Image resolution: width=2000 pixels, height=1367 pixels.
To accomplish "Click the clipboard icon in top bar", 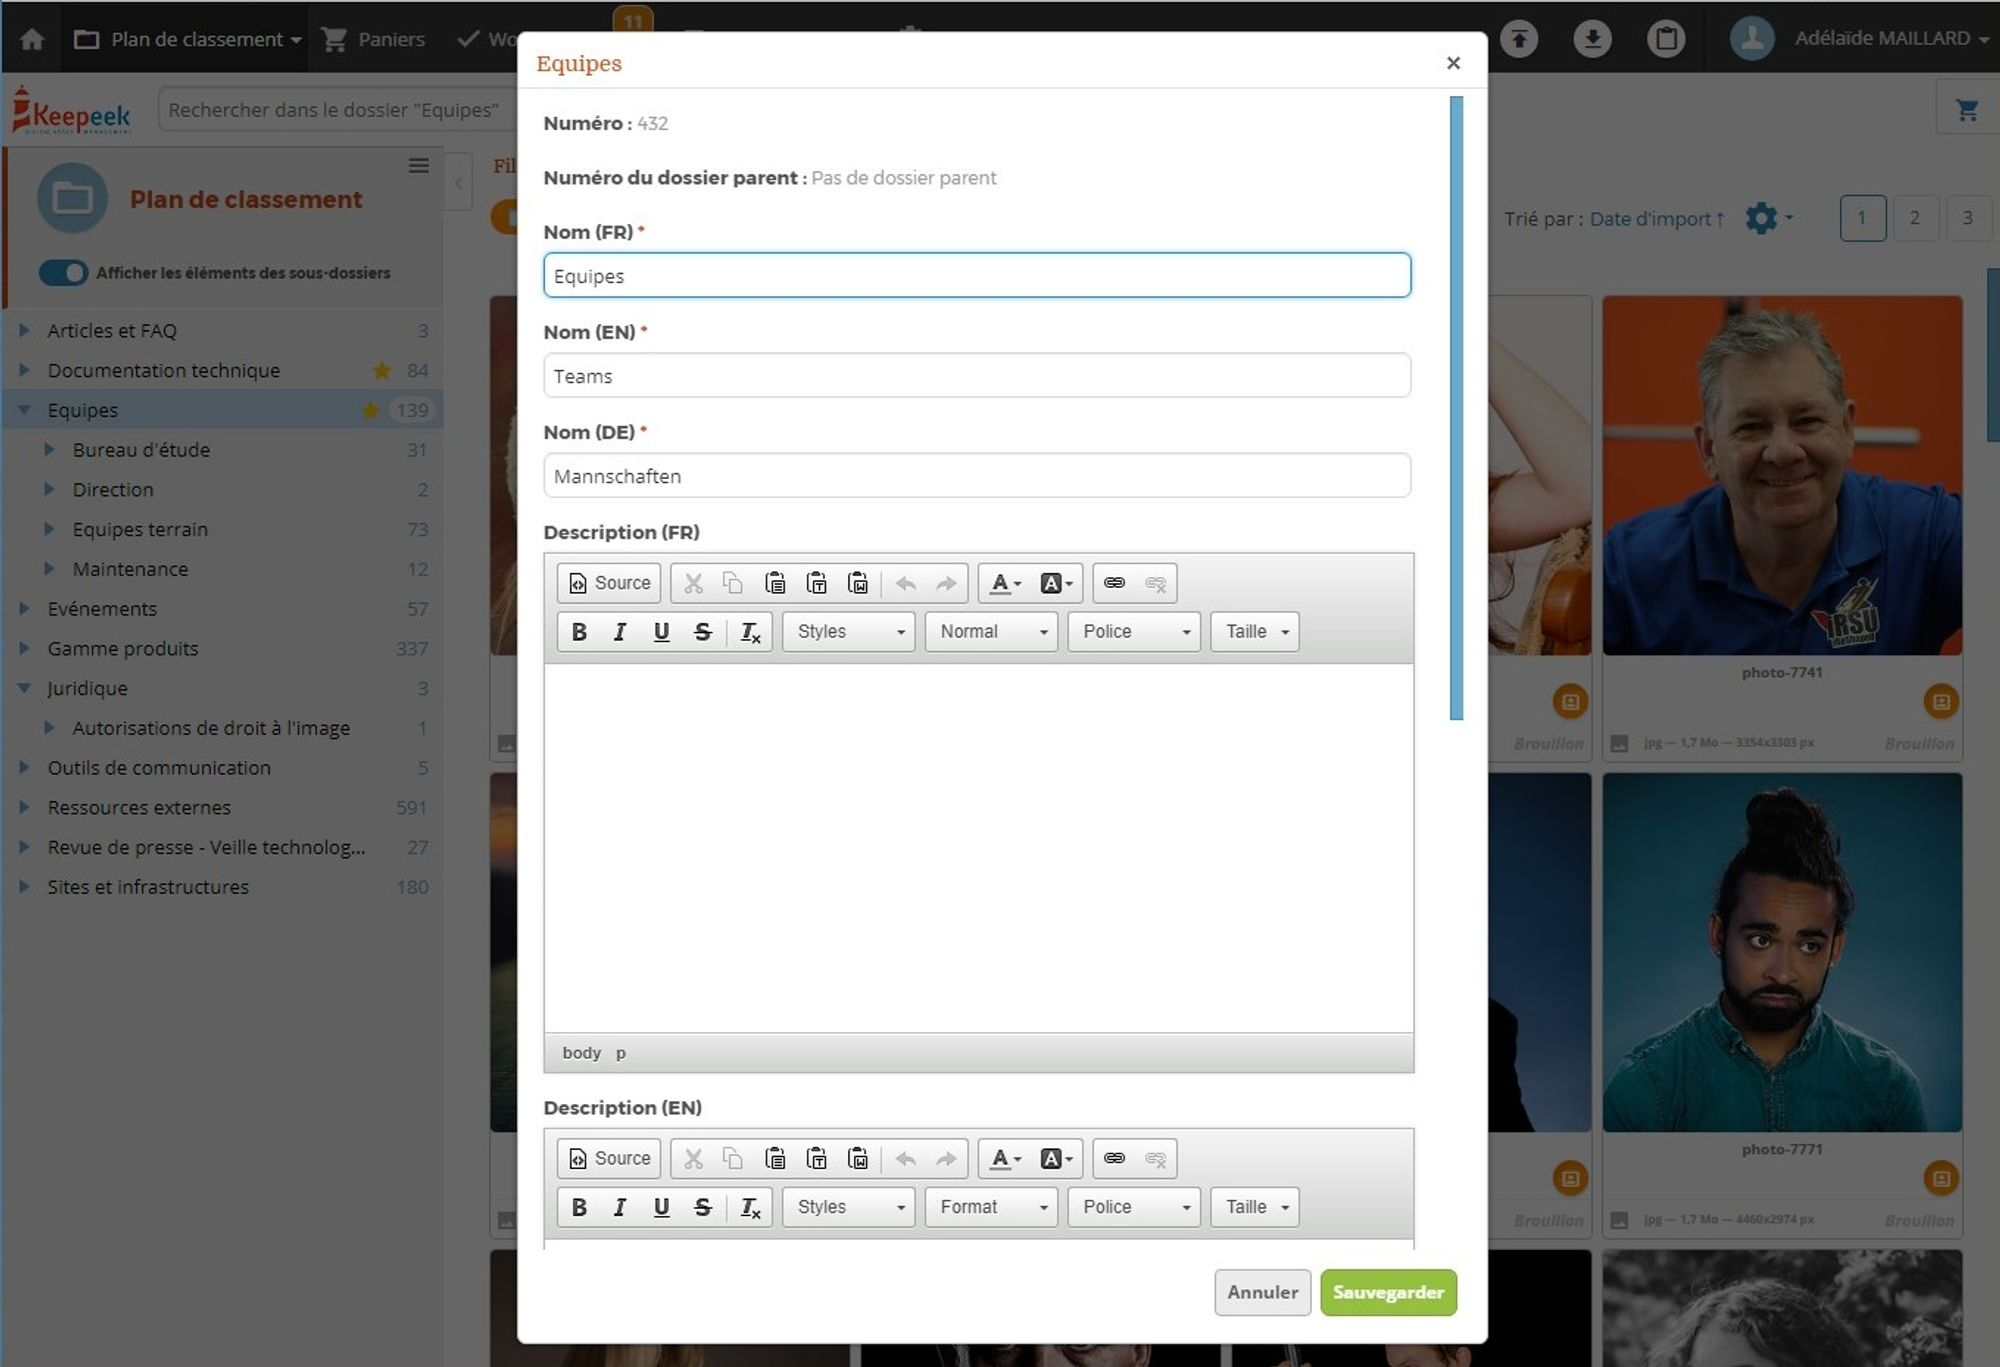I will pos(1666,39).
